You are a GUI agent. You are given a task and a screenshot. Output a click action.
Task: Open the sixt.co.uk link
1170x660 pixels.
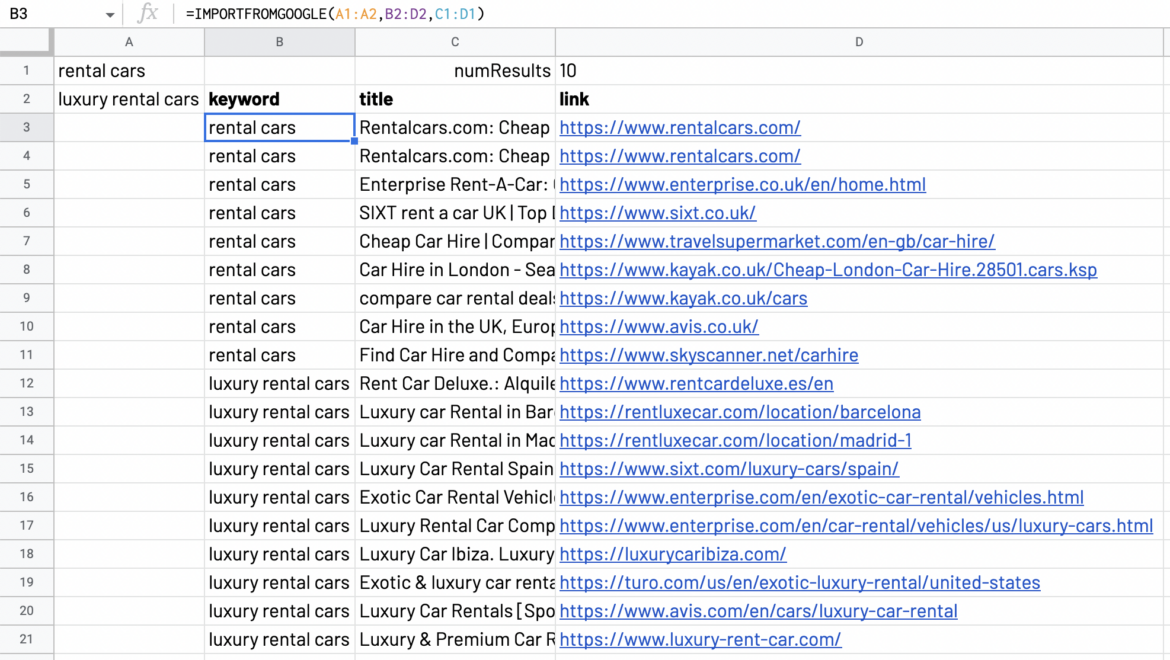657,212
